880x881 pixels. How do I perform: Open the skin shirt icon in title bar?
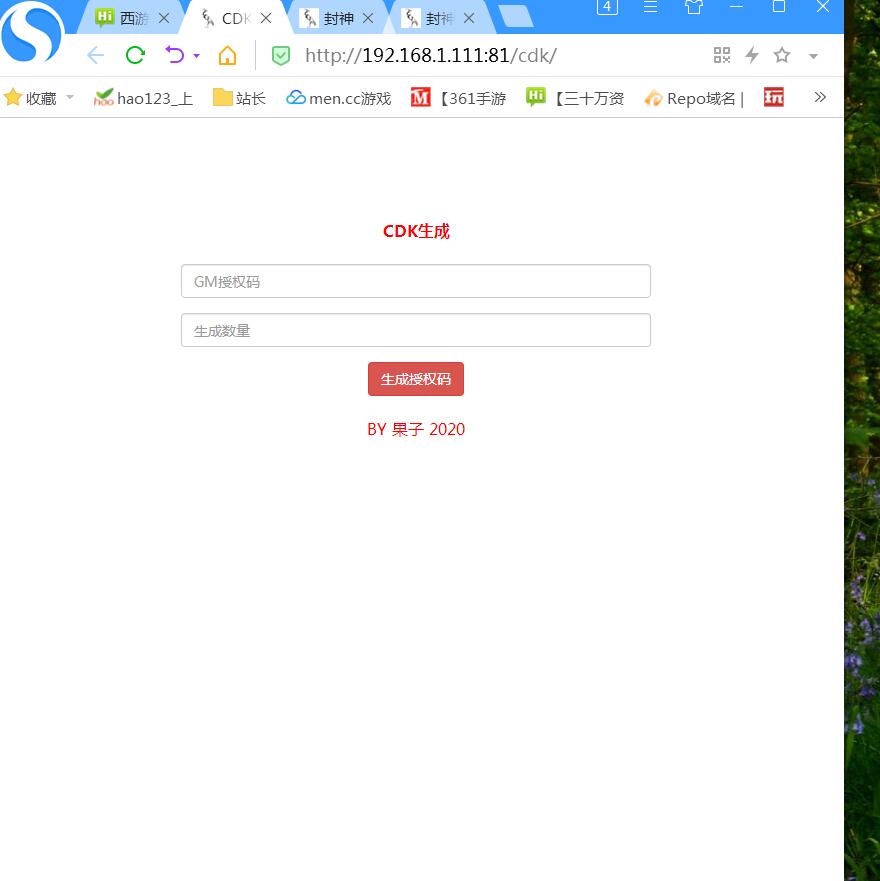(x=694, y=7)
